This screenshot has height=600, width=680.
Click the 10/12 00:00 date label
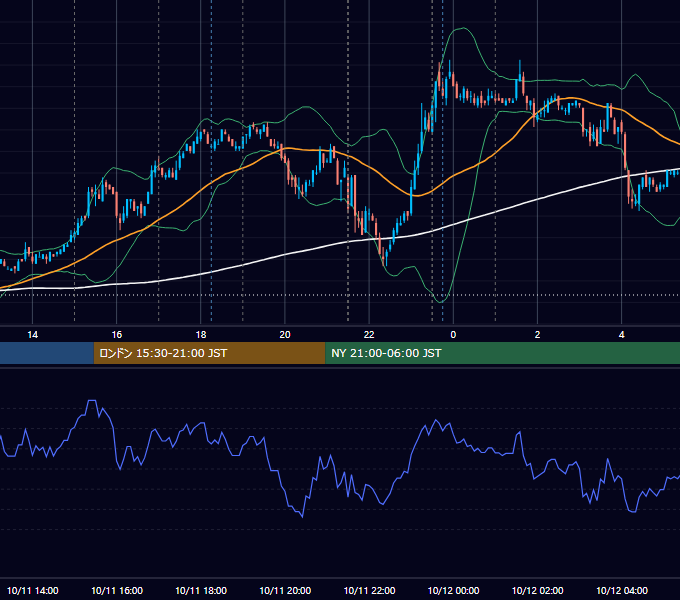(x=453, y=590)
